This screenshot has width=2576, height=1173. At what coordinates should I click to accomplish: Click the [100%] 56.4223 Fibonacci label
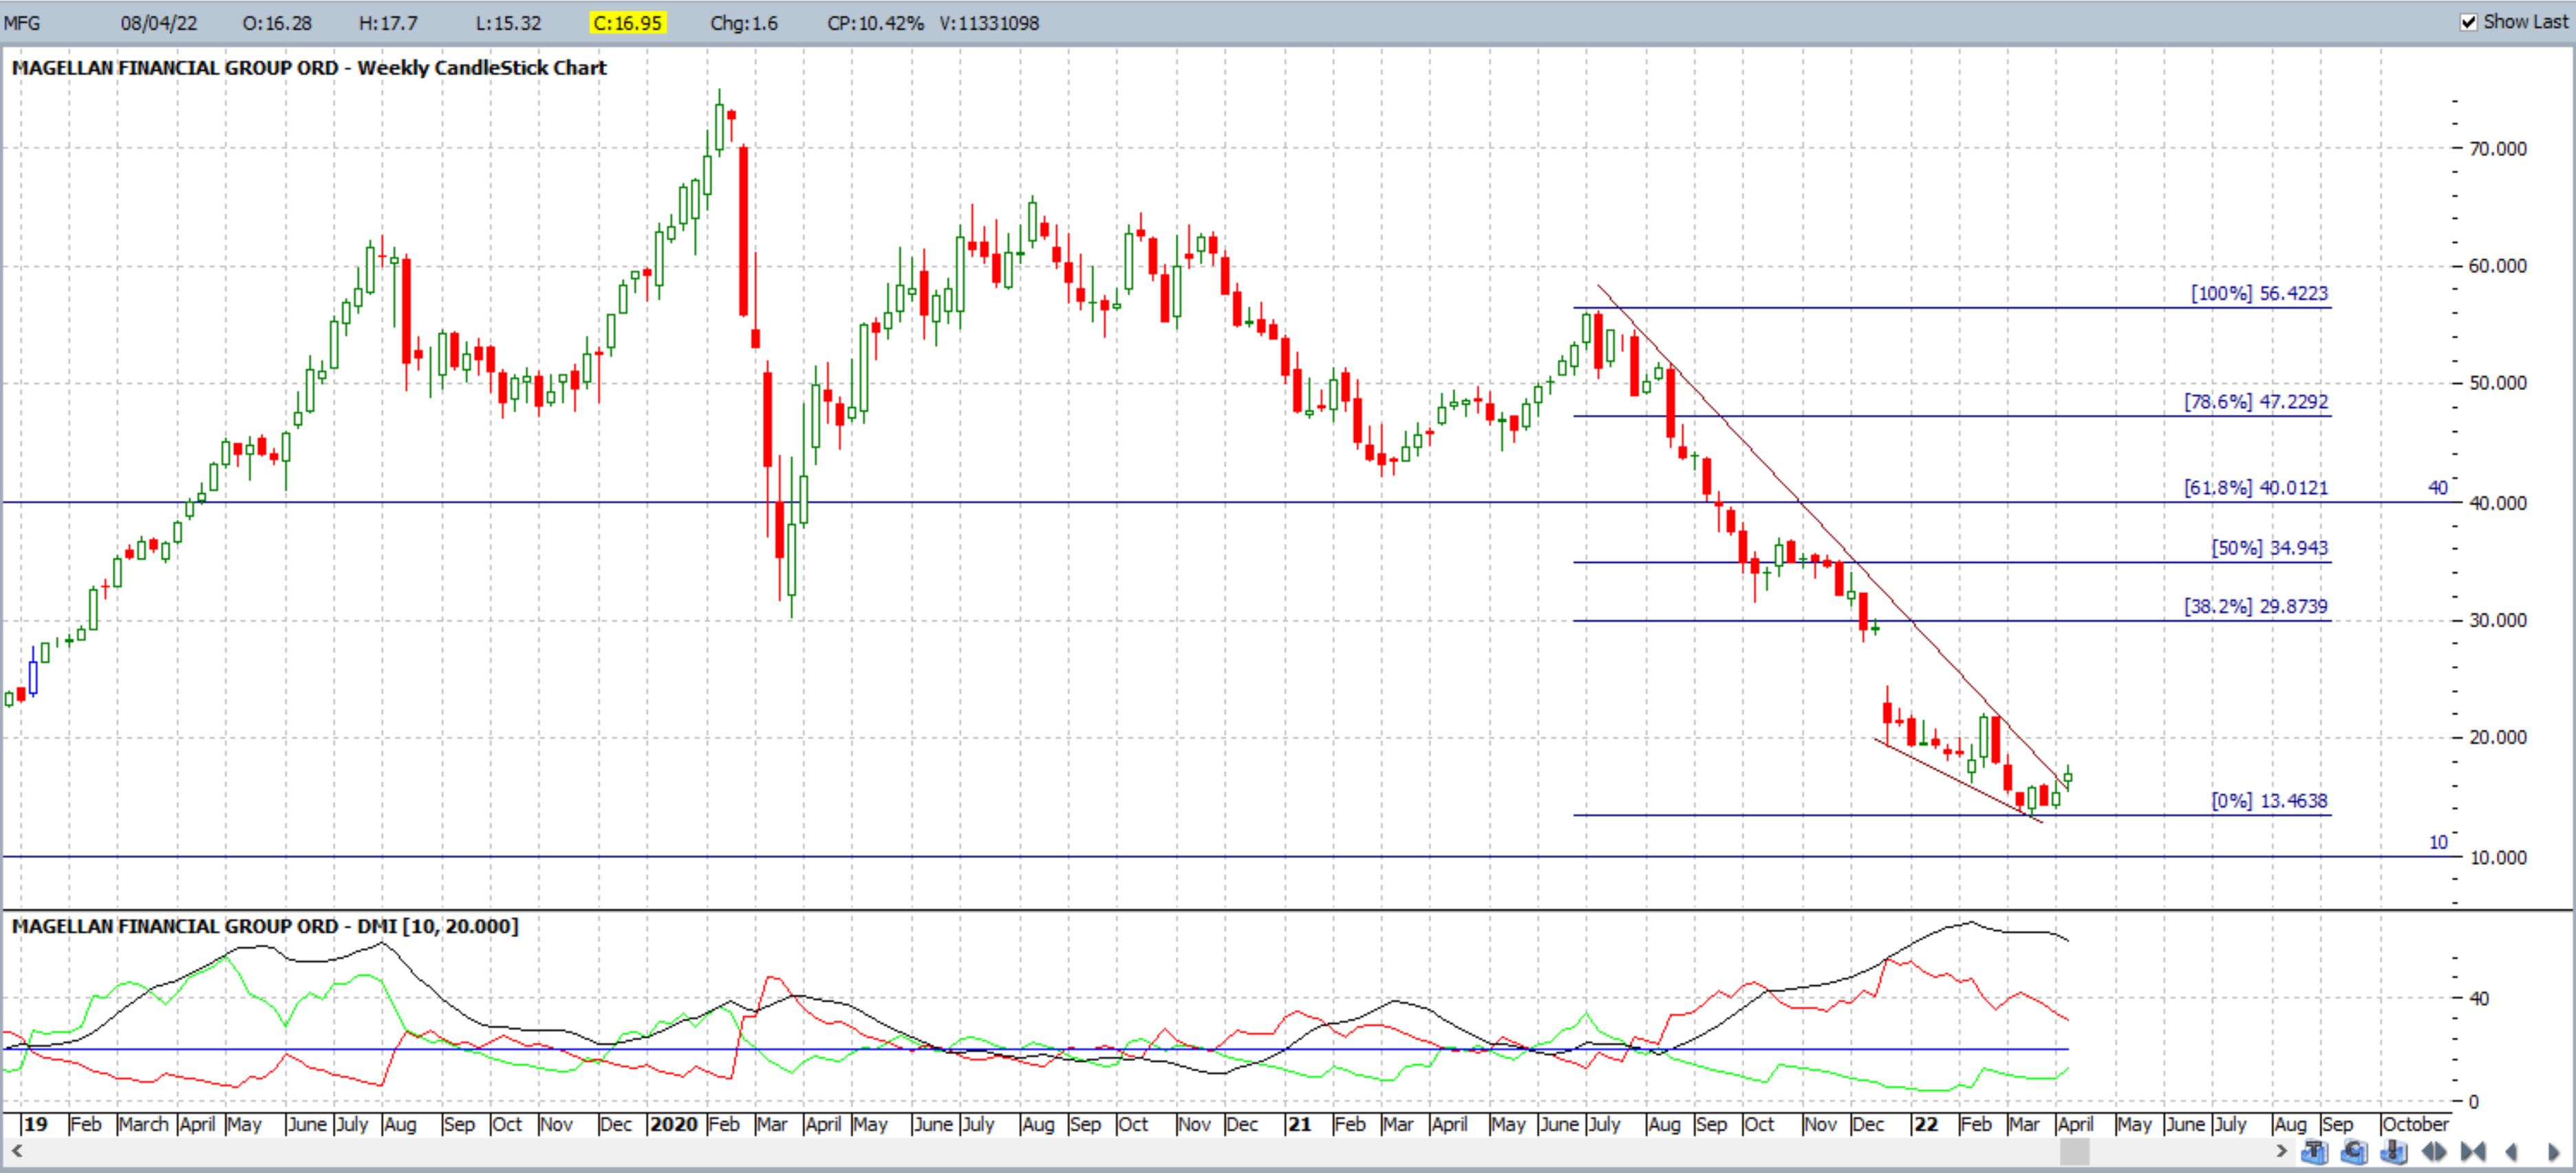(x=2259, y=293)
